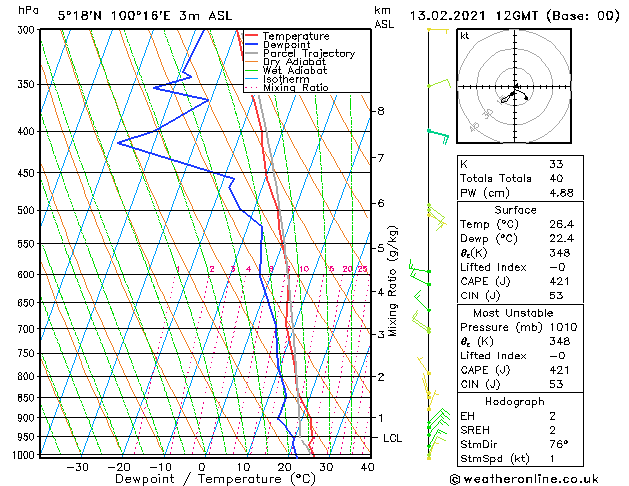Click the Surface section heading
This screenshot has width=629, height=486.
coord(515,210)
